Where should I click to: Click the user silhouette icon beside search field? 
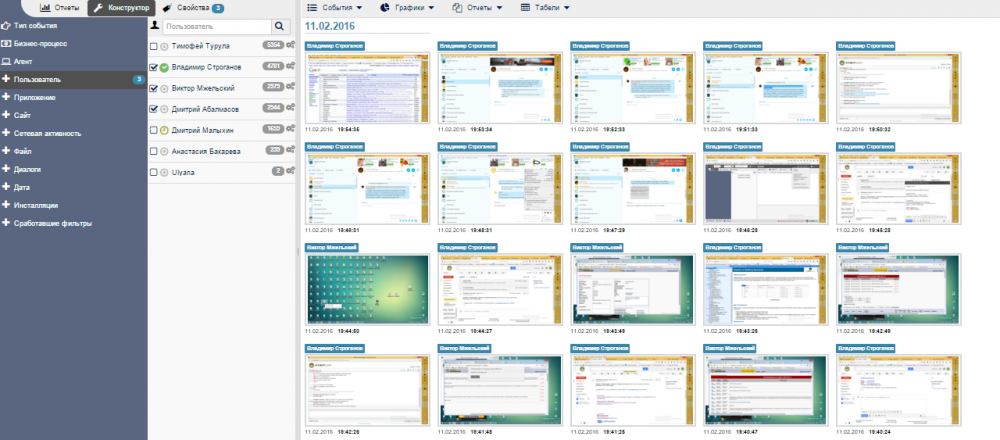pos(154,26)
